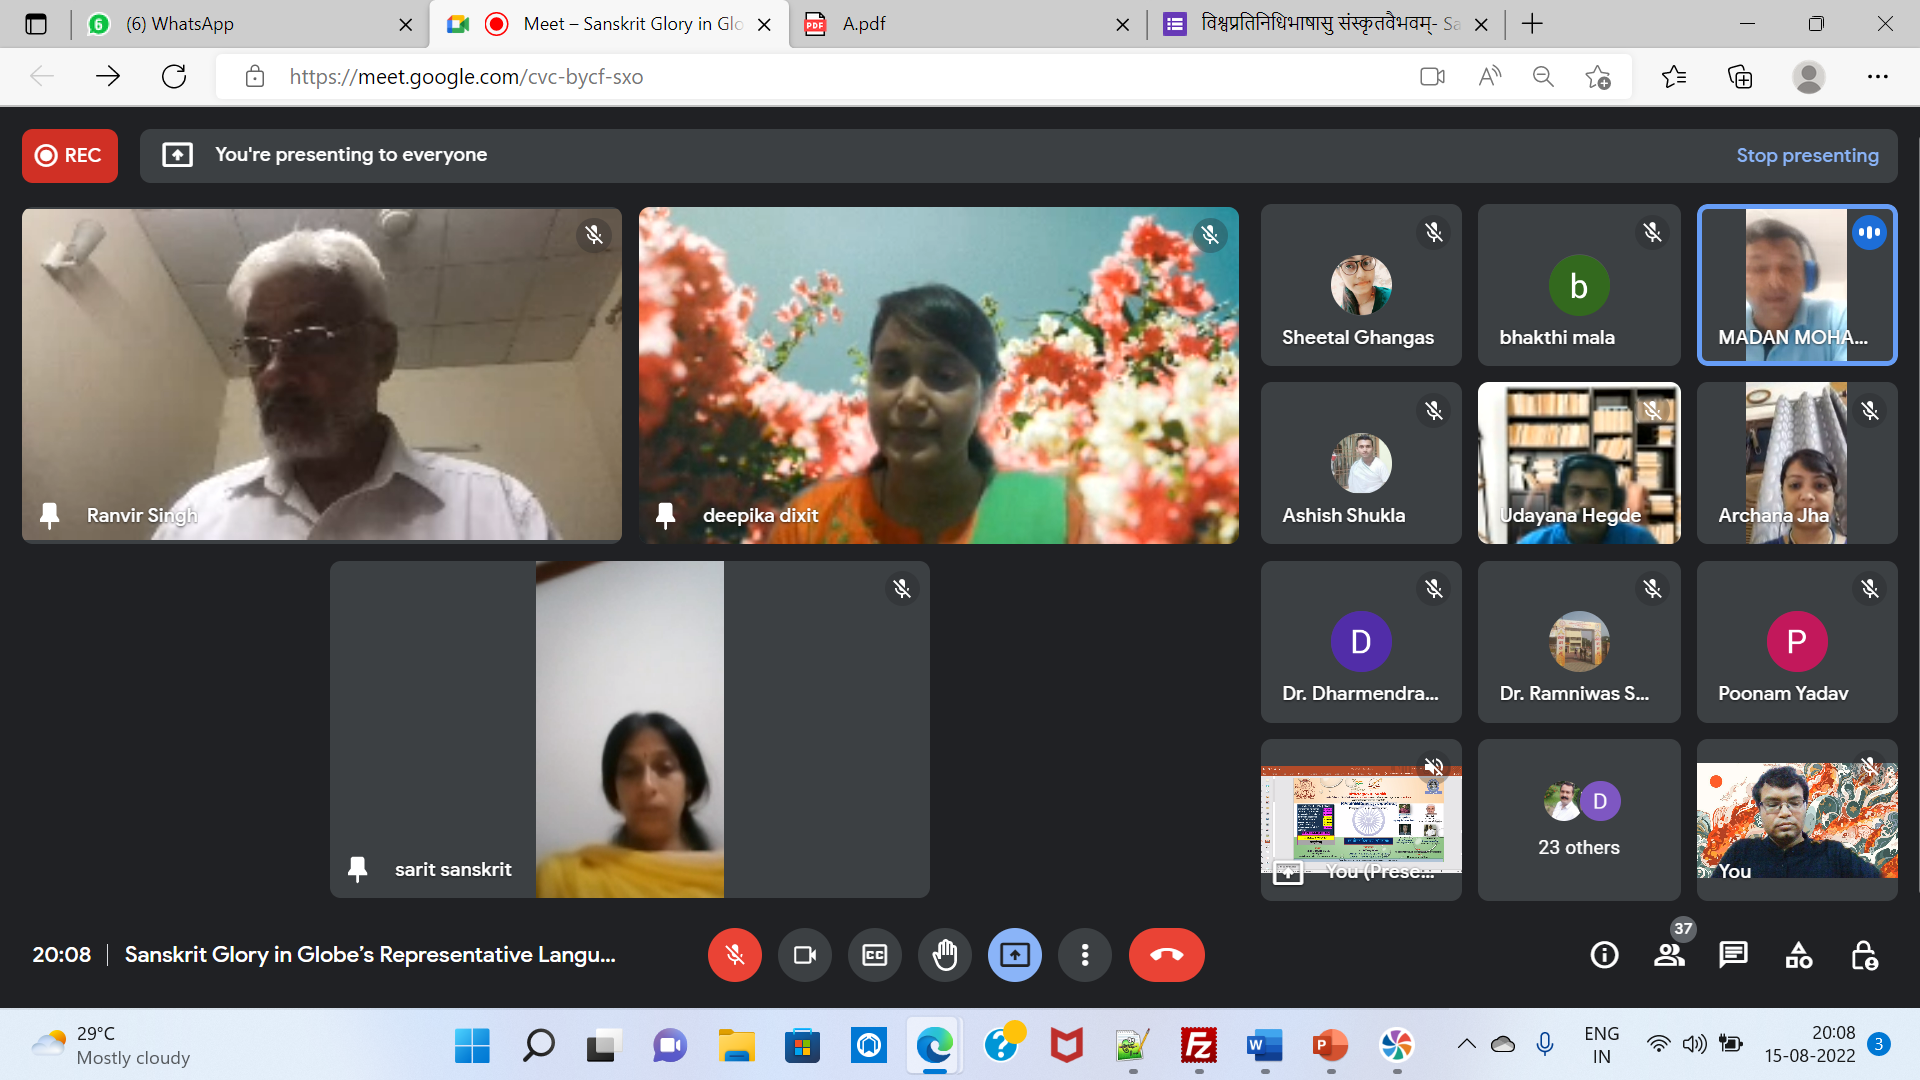Open more options three-dot menu
This screenshot has height=1080, width=1920.
1084,955
